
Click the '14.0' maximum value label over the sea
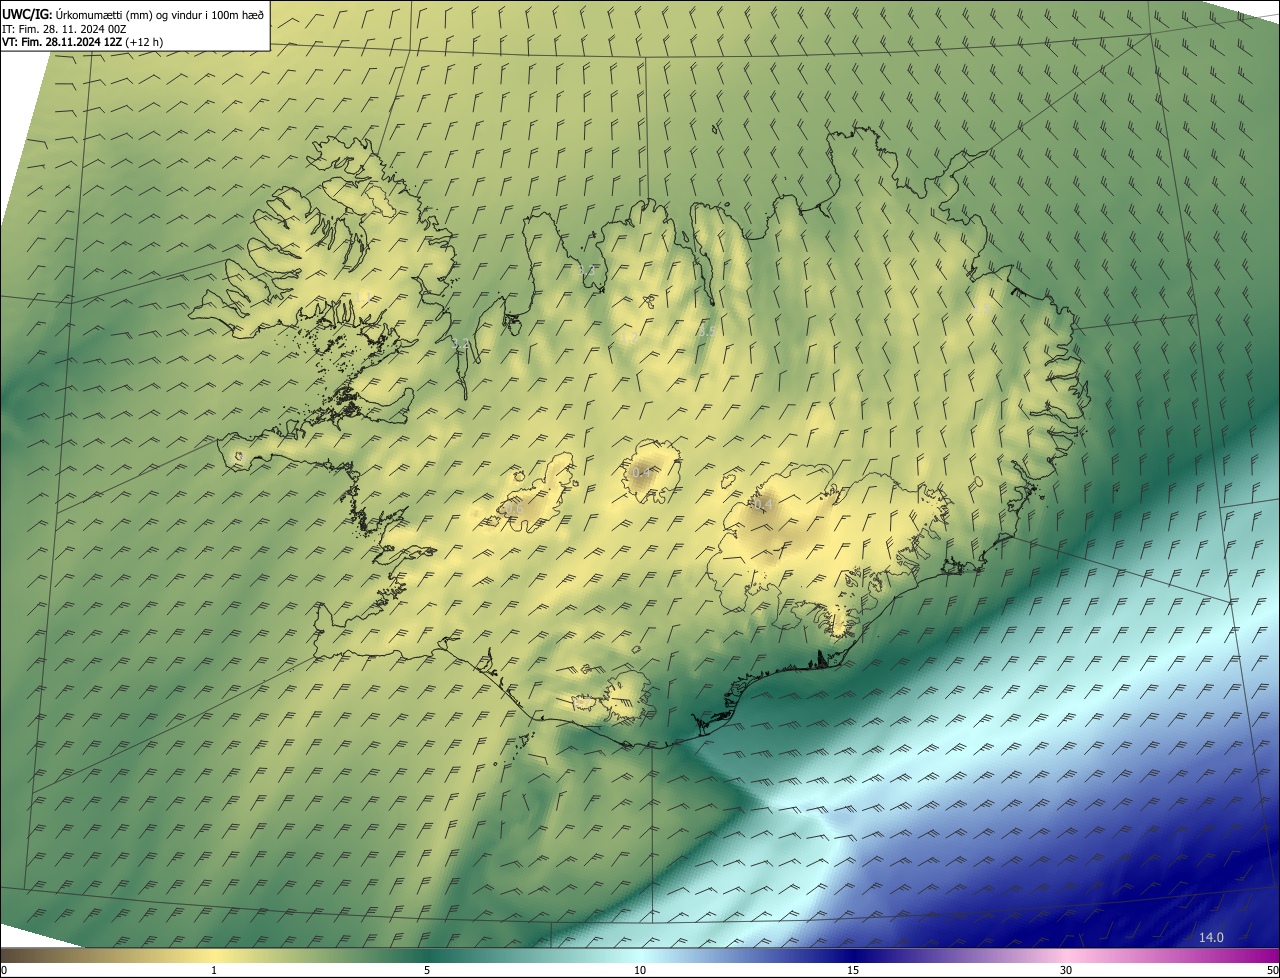(x=1211, y=937)
